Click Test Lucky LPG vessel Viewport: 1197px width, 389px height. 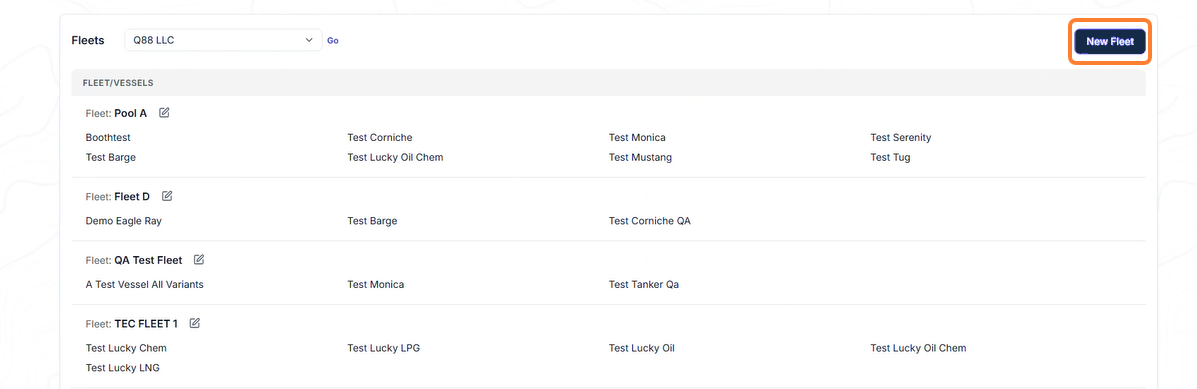click(384, 349)
